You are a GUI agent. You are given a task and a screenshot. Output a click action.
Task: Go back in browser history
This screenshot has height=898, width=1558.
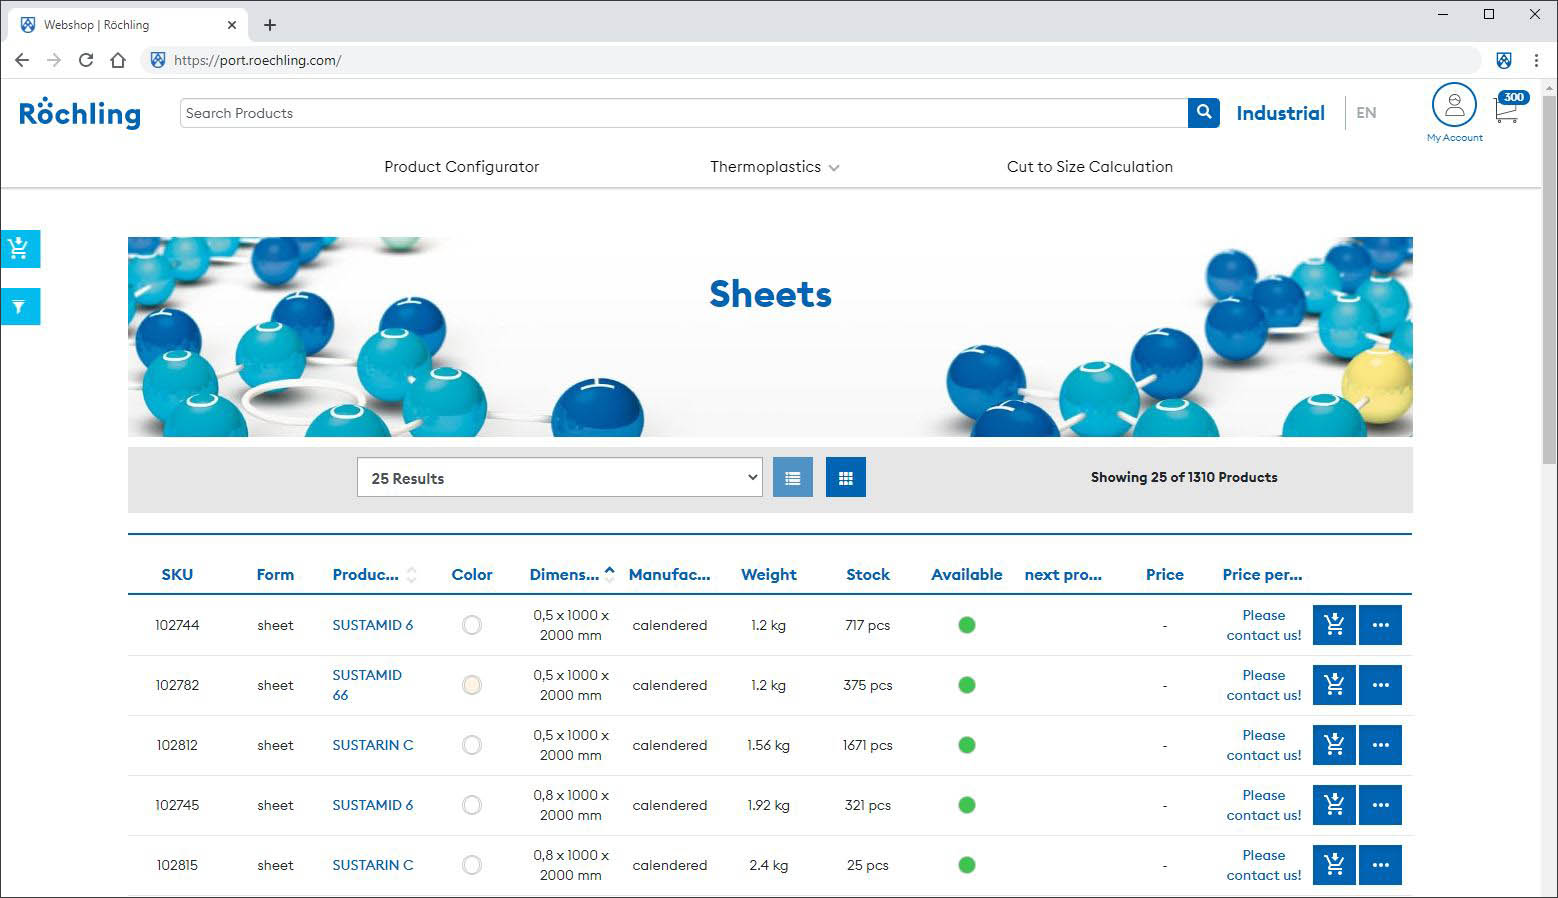[x=22, y=60]
